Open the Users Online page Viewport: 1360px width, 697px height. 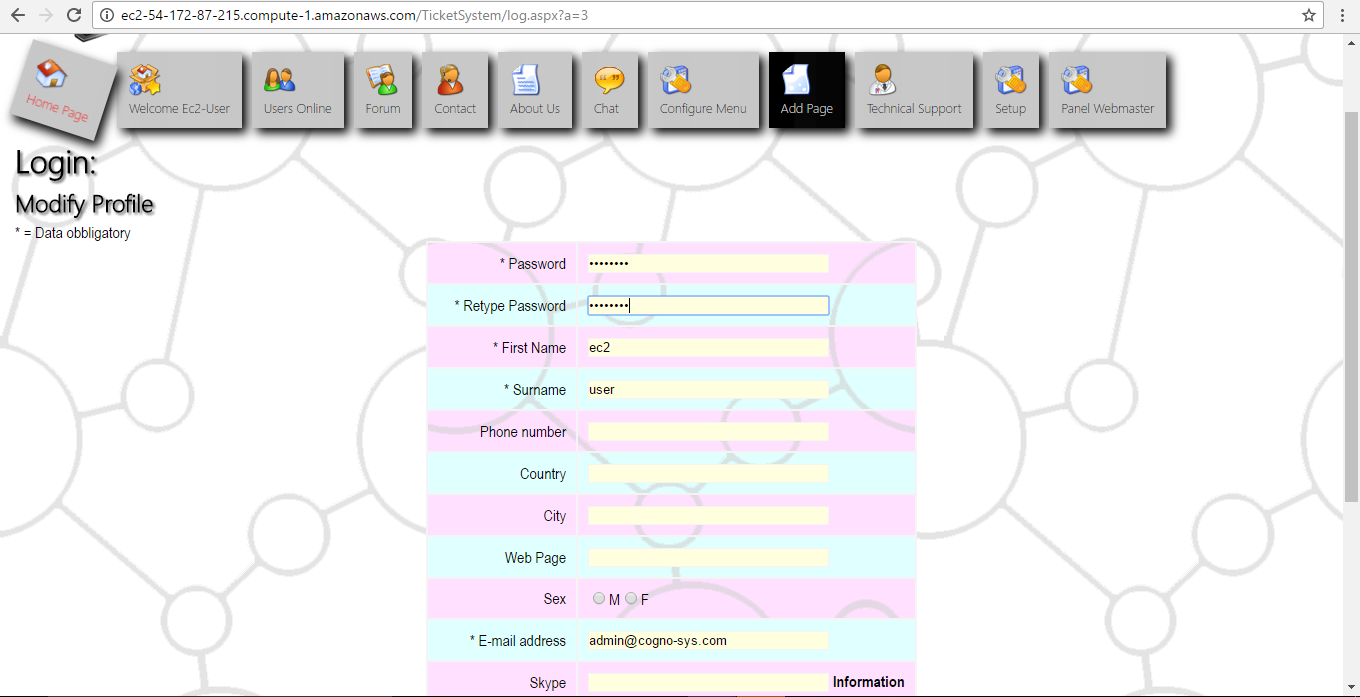click(x=297, y=90)
